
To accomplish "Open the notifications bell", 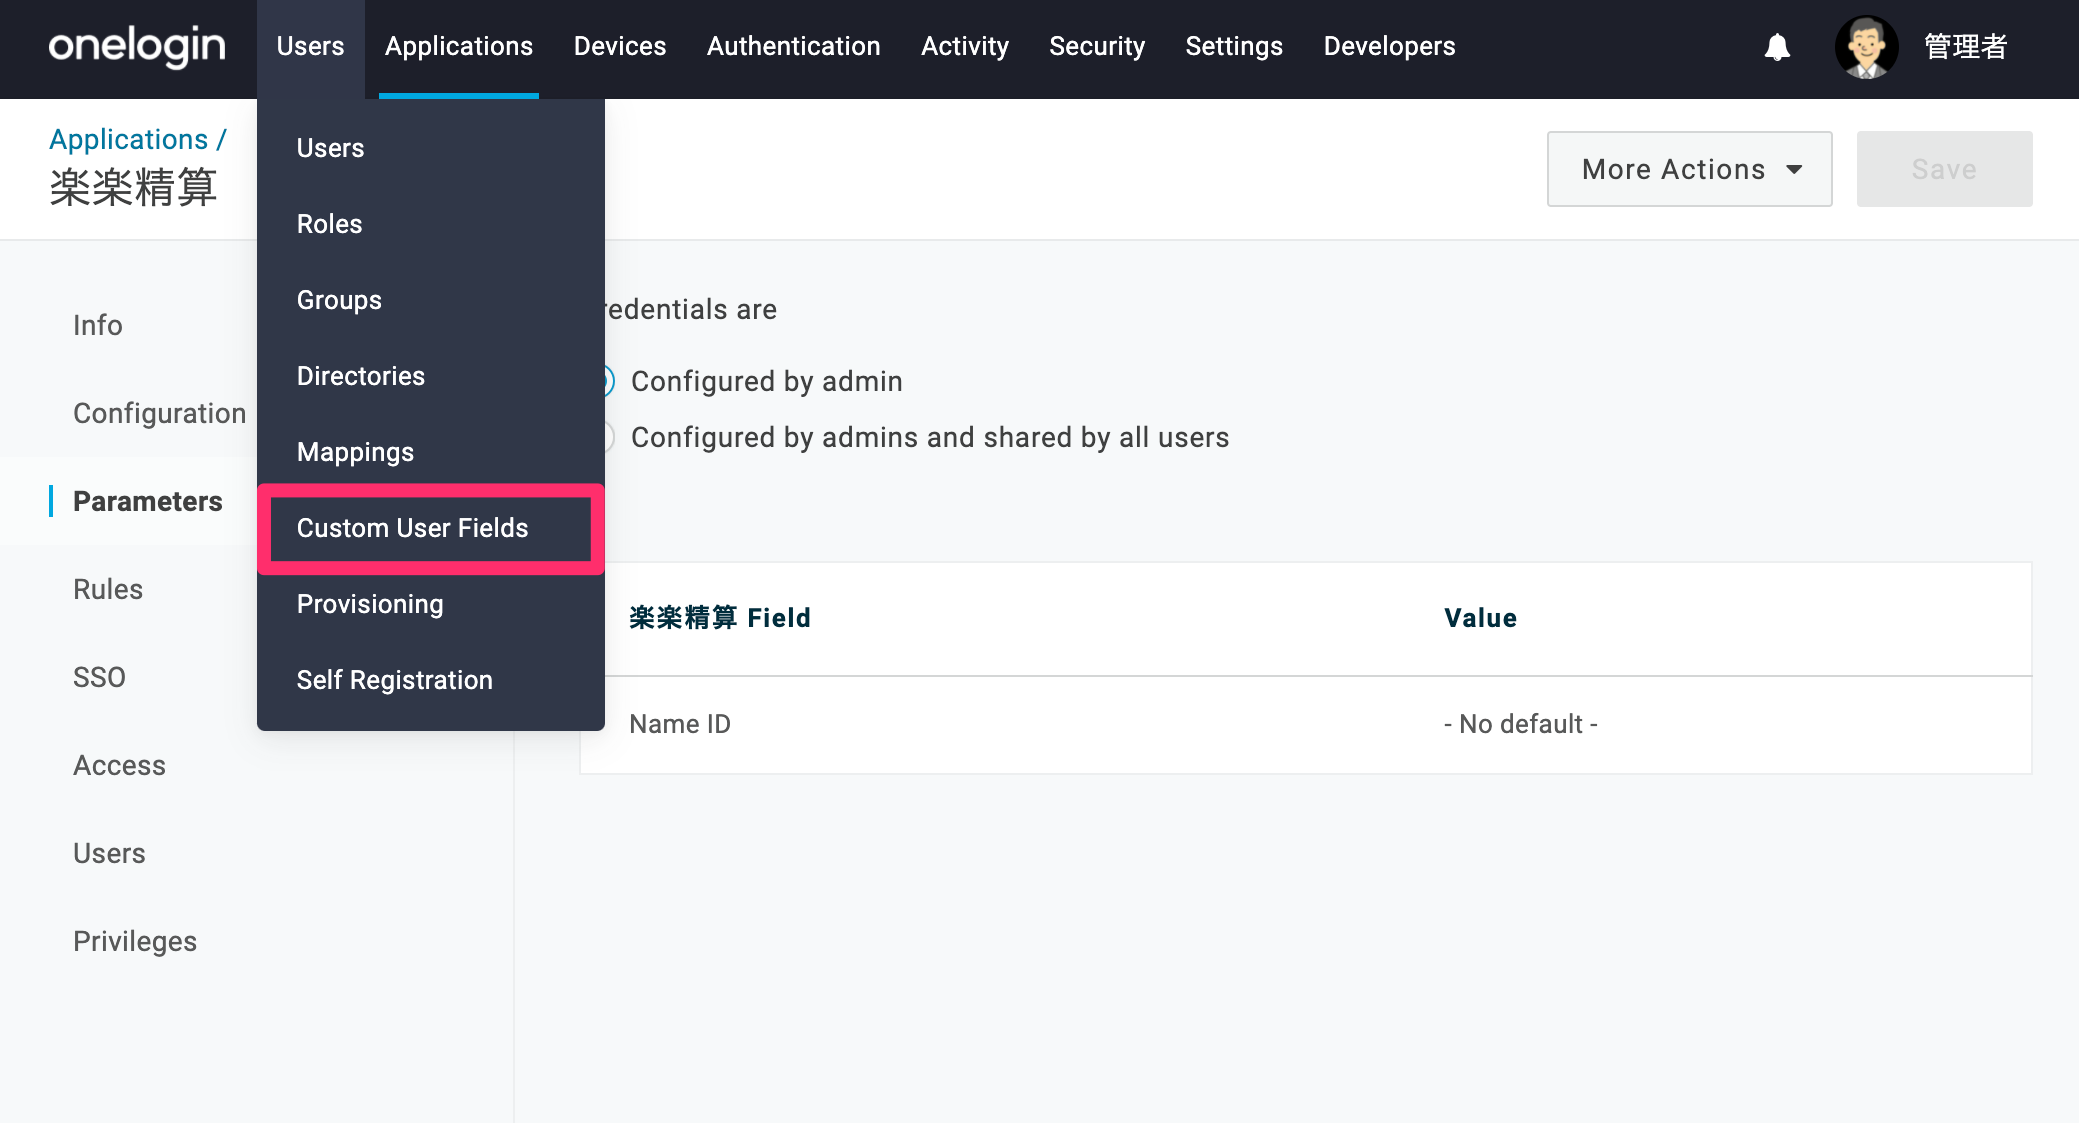I will coord(1777,47).
